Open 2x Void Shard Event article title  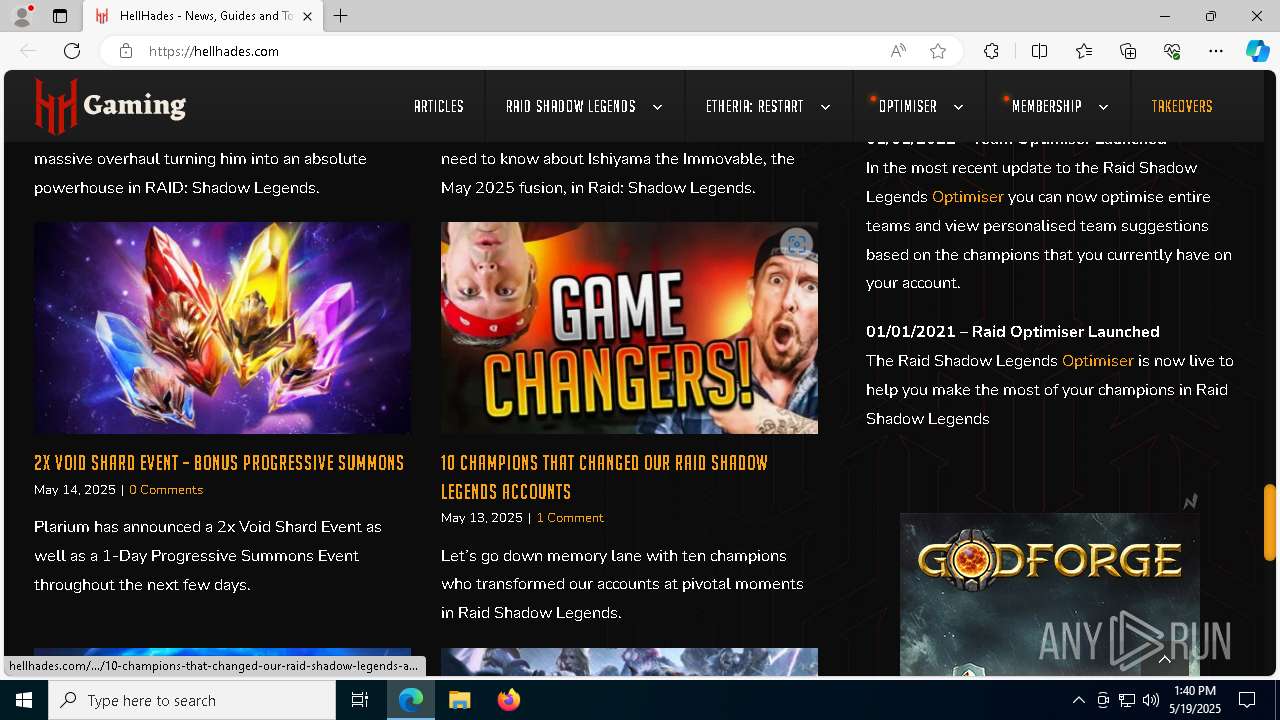[x=219, y=463]
